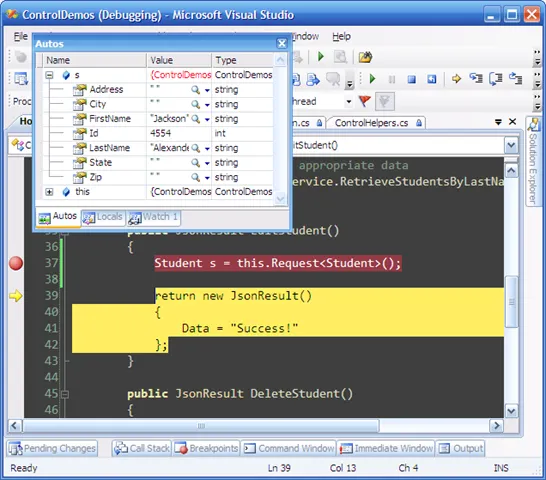Click the code editor vertical scrollbar thumb
The height and width of the screenshot is (480, 546).
pyautogui.click(x=511, y=302)
